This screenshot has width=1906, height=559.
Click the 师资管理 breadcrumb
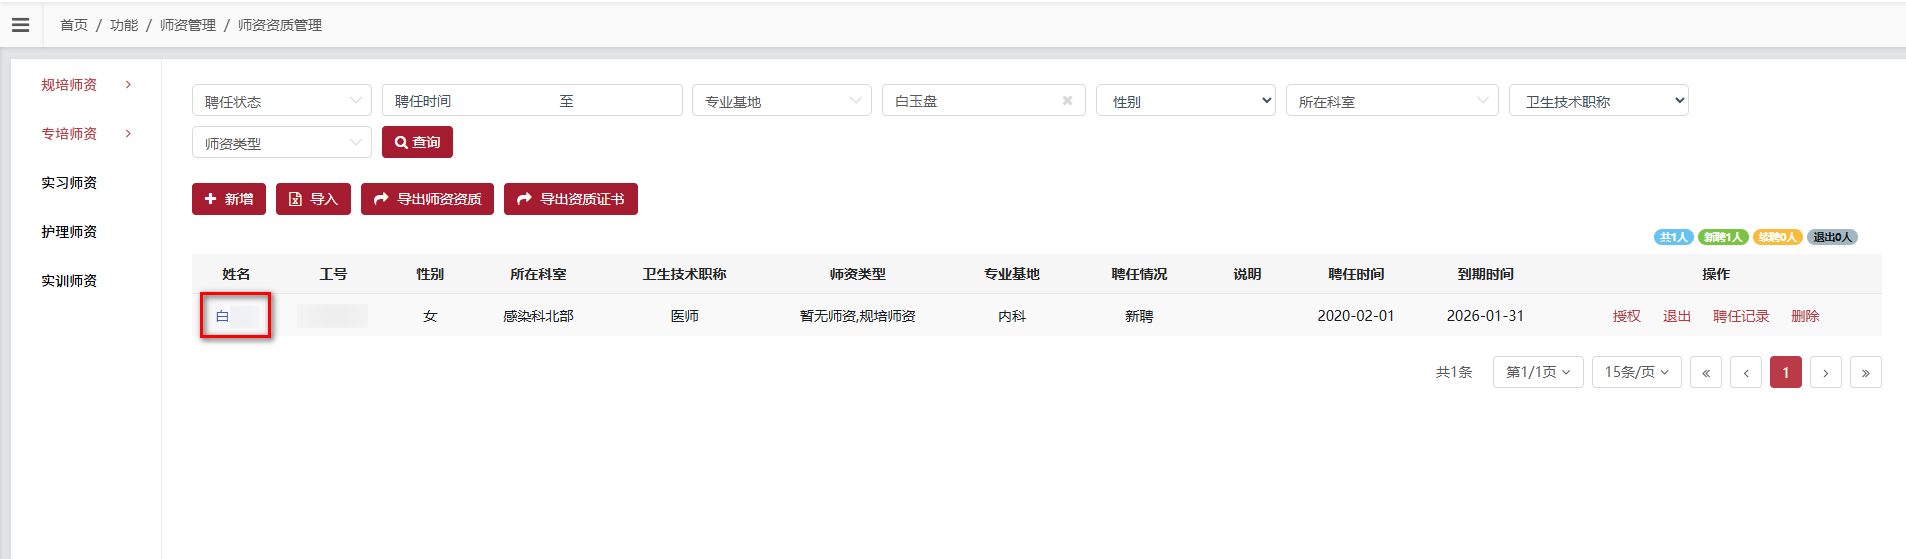(x=188, y=25)
